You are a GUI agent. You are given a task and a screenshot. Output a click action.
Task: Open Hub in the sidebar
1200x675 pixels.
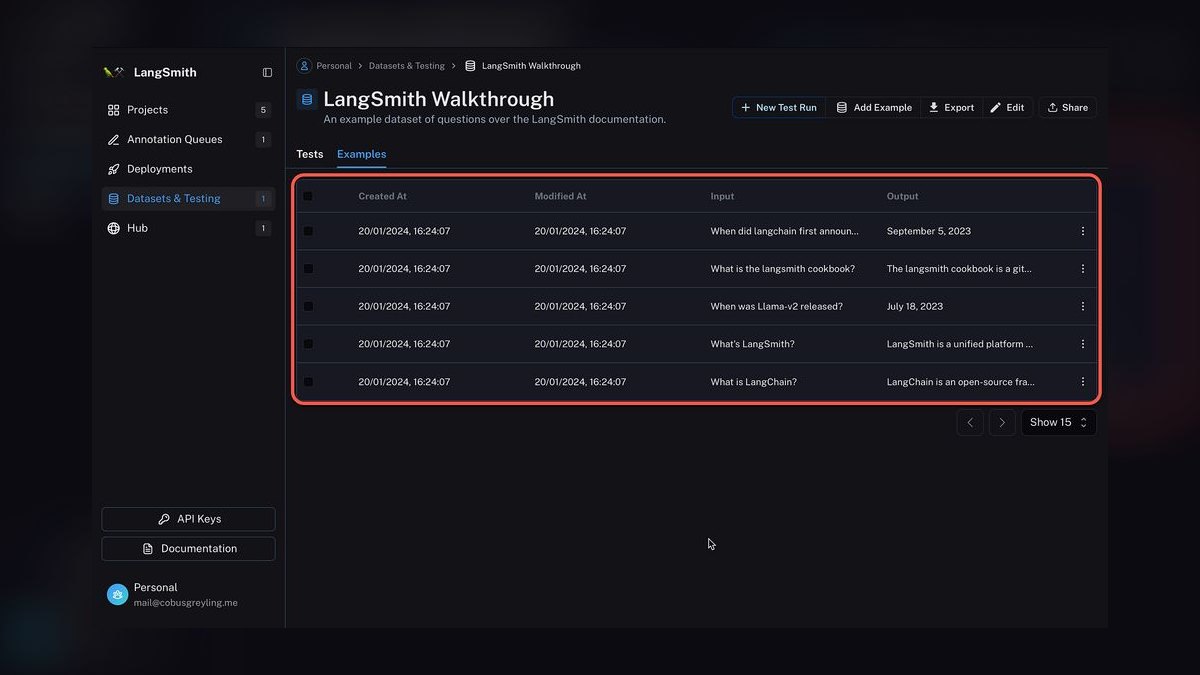[188, 228]
